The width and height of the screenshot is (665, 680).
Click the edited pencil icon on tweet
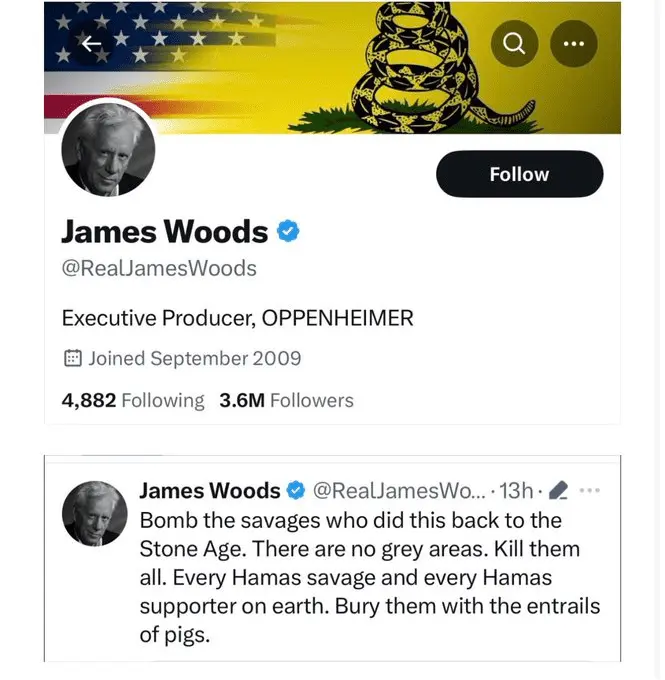[558, 490]
